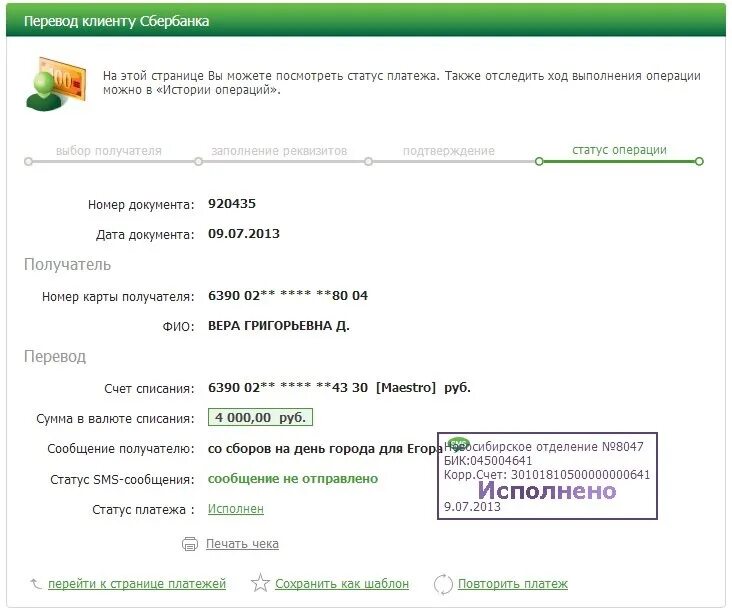Click the amount field 4 000,00 руб.
Screen dimensions: 732x615
pyautogui.click(x=260, y=417)
